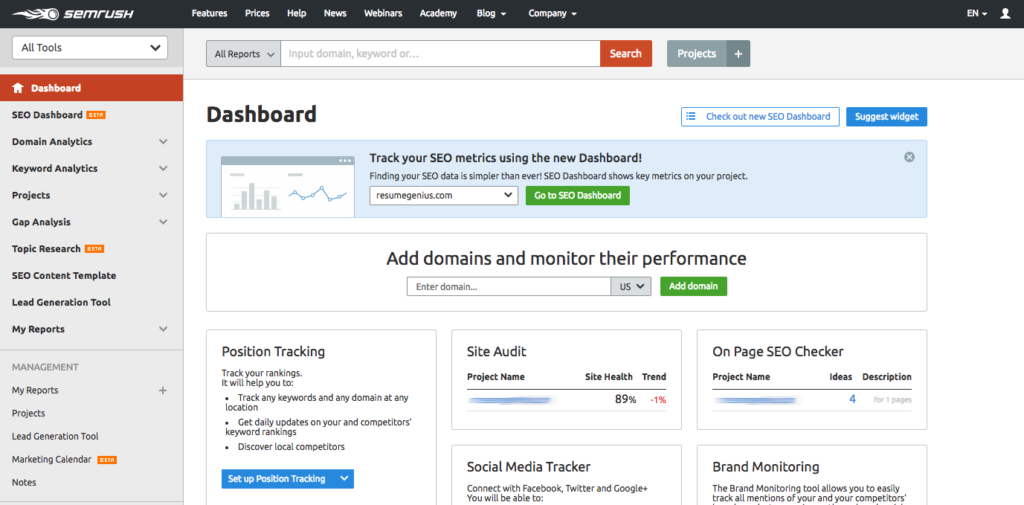The image size is (1024, 505).
Task: Open the Prices menu item
Action: pyautogui.click(x=257, y=13)
